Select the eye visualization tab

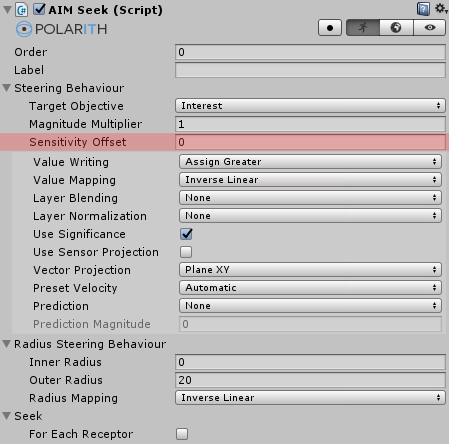(430, 27)
